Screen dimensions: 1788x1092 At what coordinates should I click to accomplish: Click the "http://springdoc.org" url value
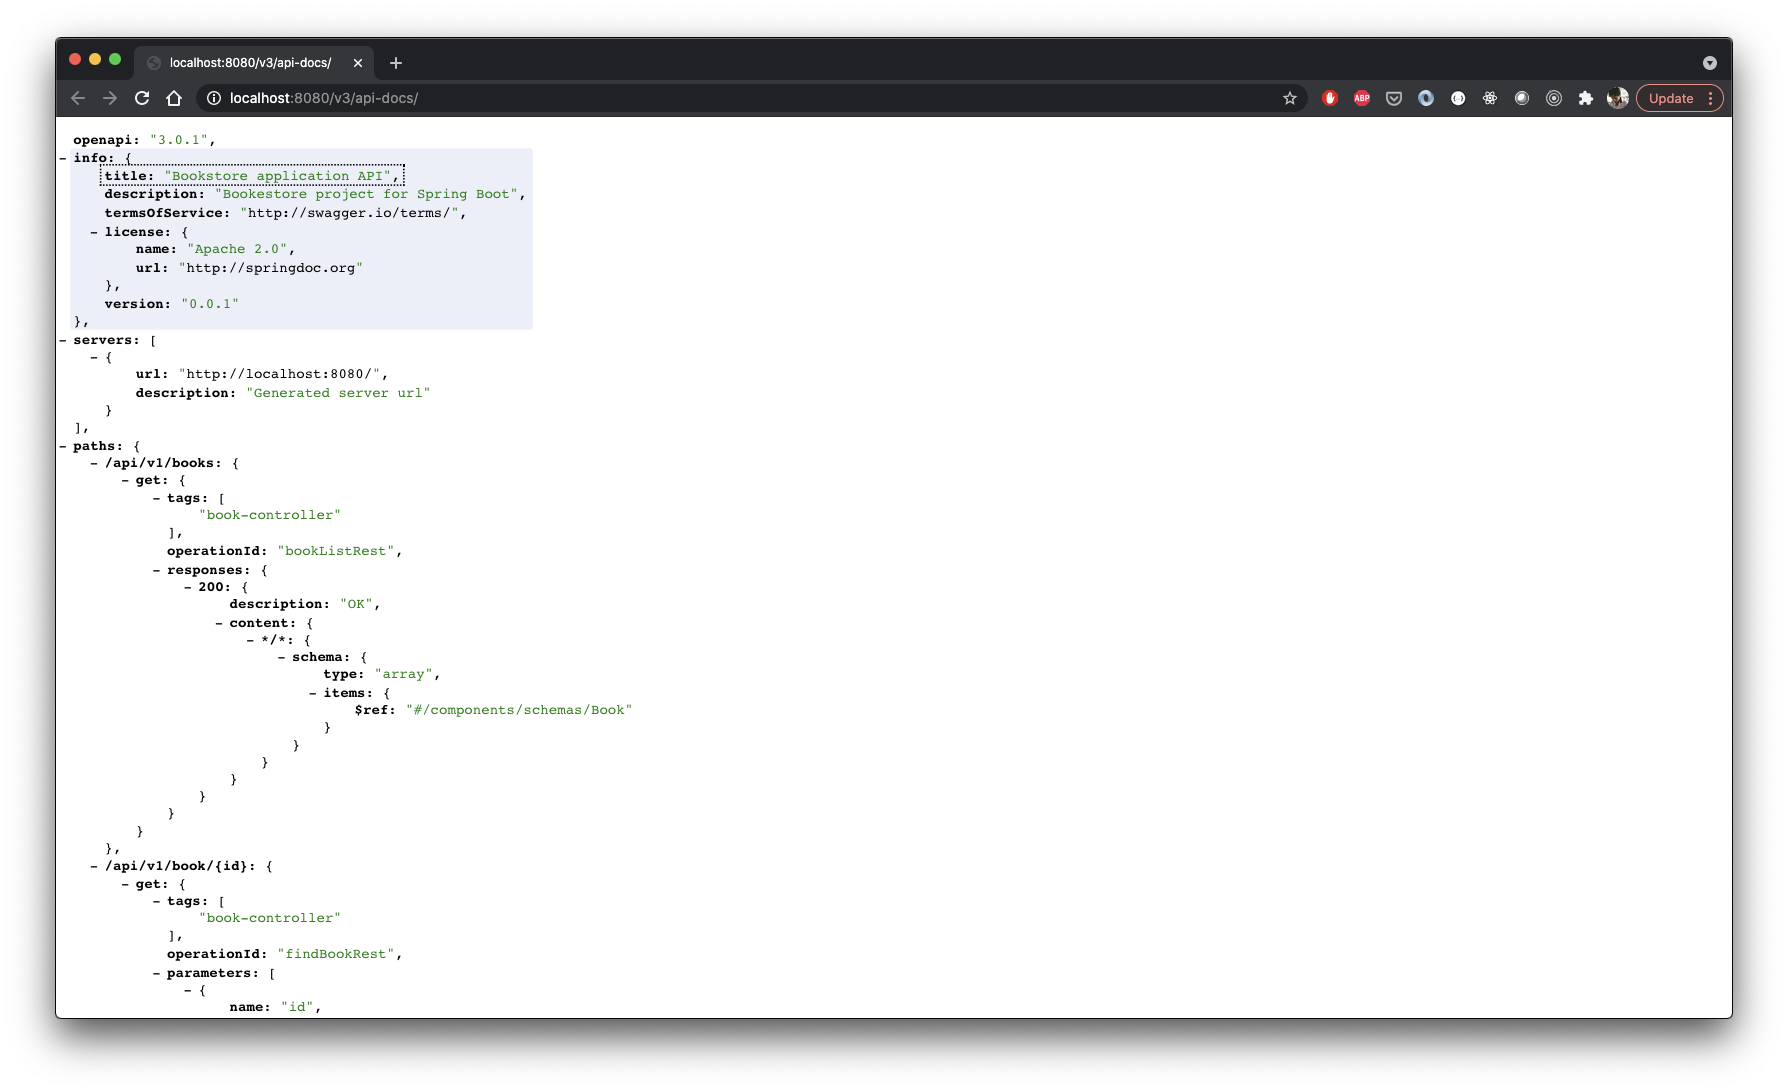tap(271, 268)
